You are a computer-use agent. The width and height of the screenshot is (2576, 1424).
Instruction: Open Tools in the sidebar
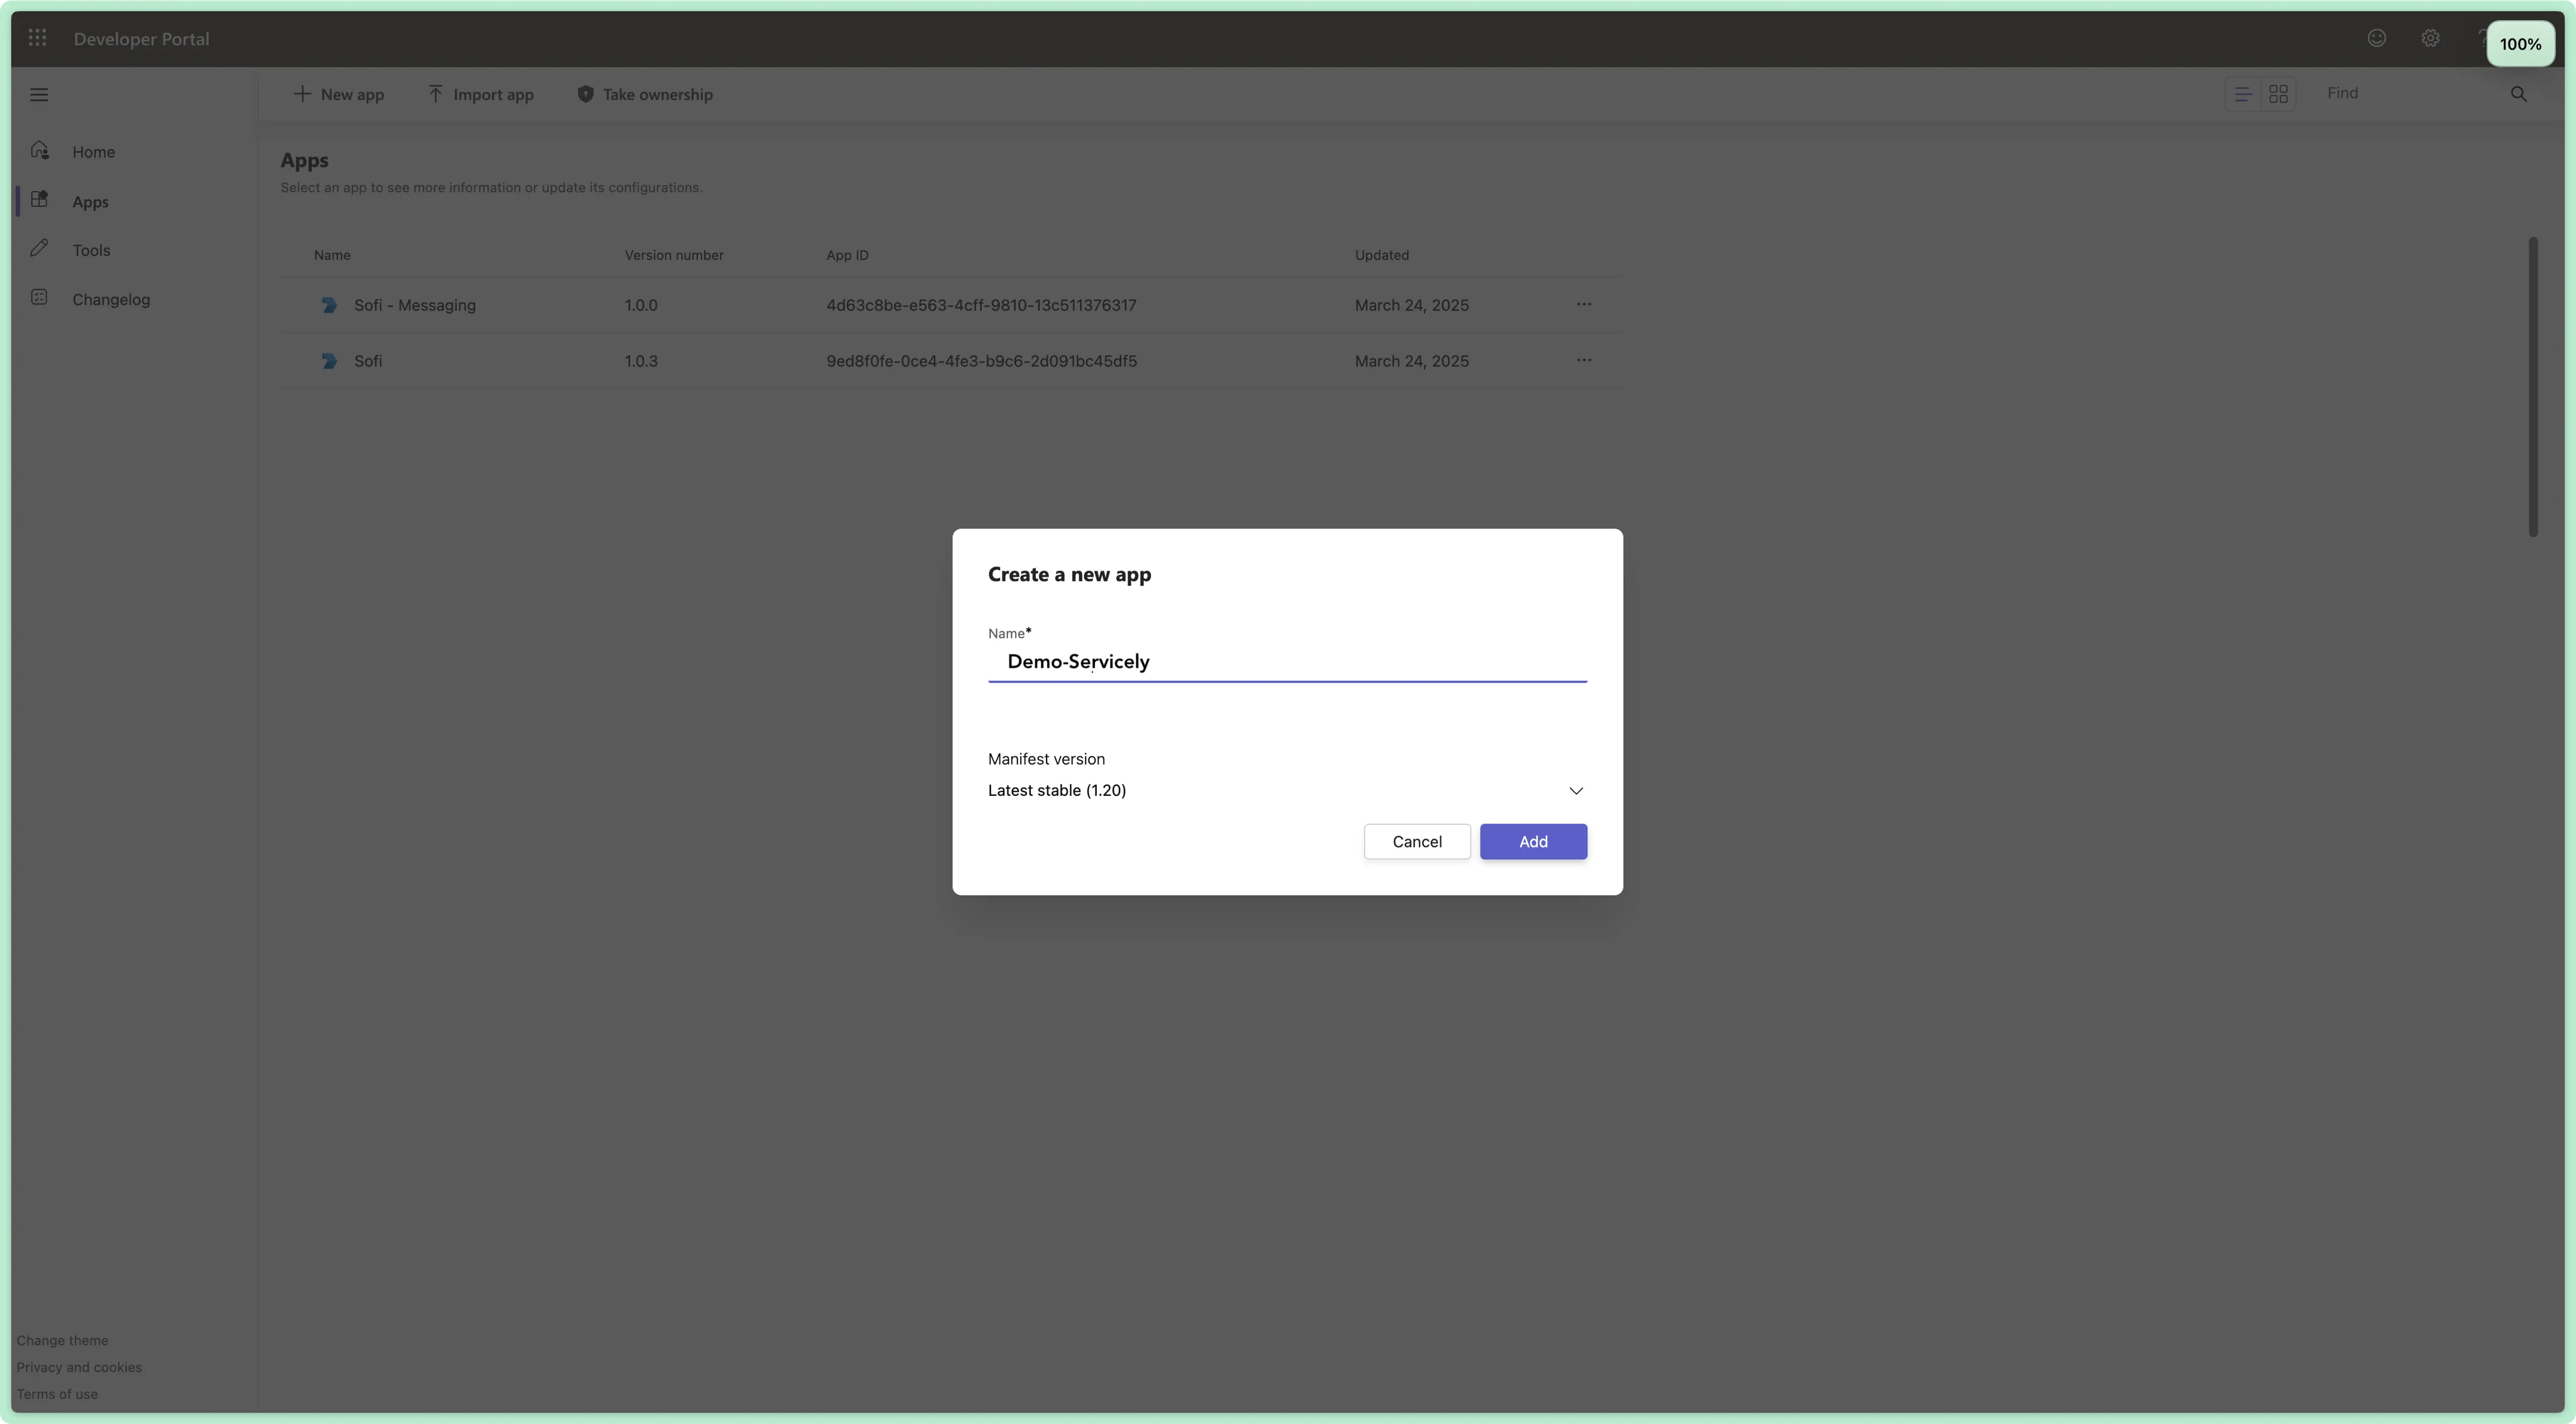pos(91,250)
